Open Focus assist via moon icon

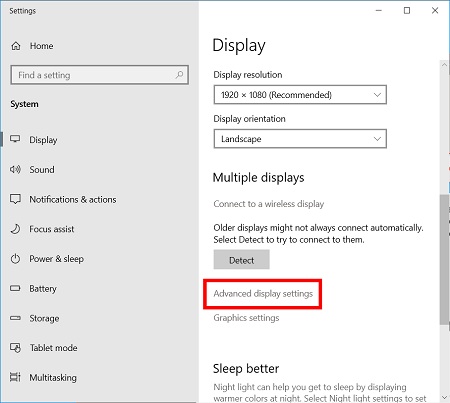pyautogui.click(x=15, y=229)
